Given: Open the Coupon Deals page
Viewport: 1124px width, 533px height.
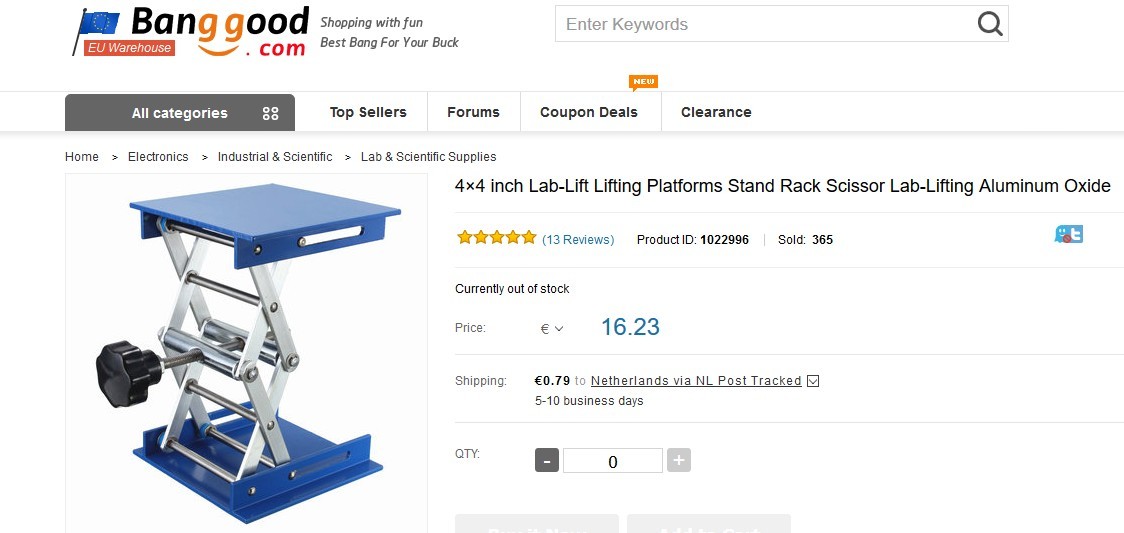Looking at the screenshot, I should (589, 112).
